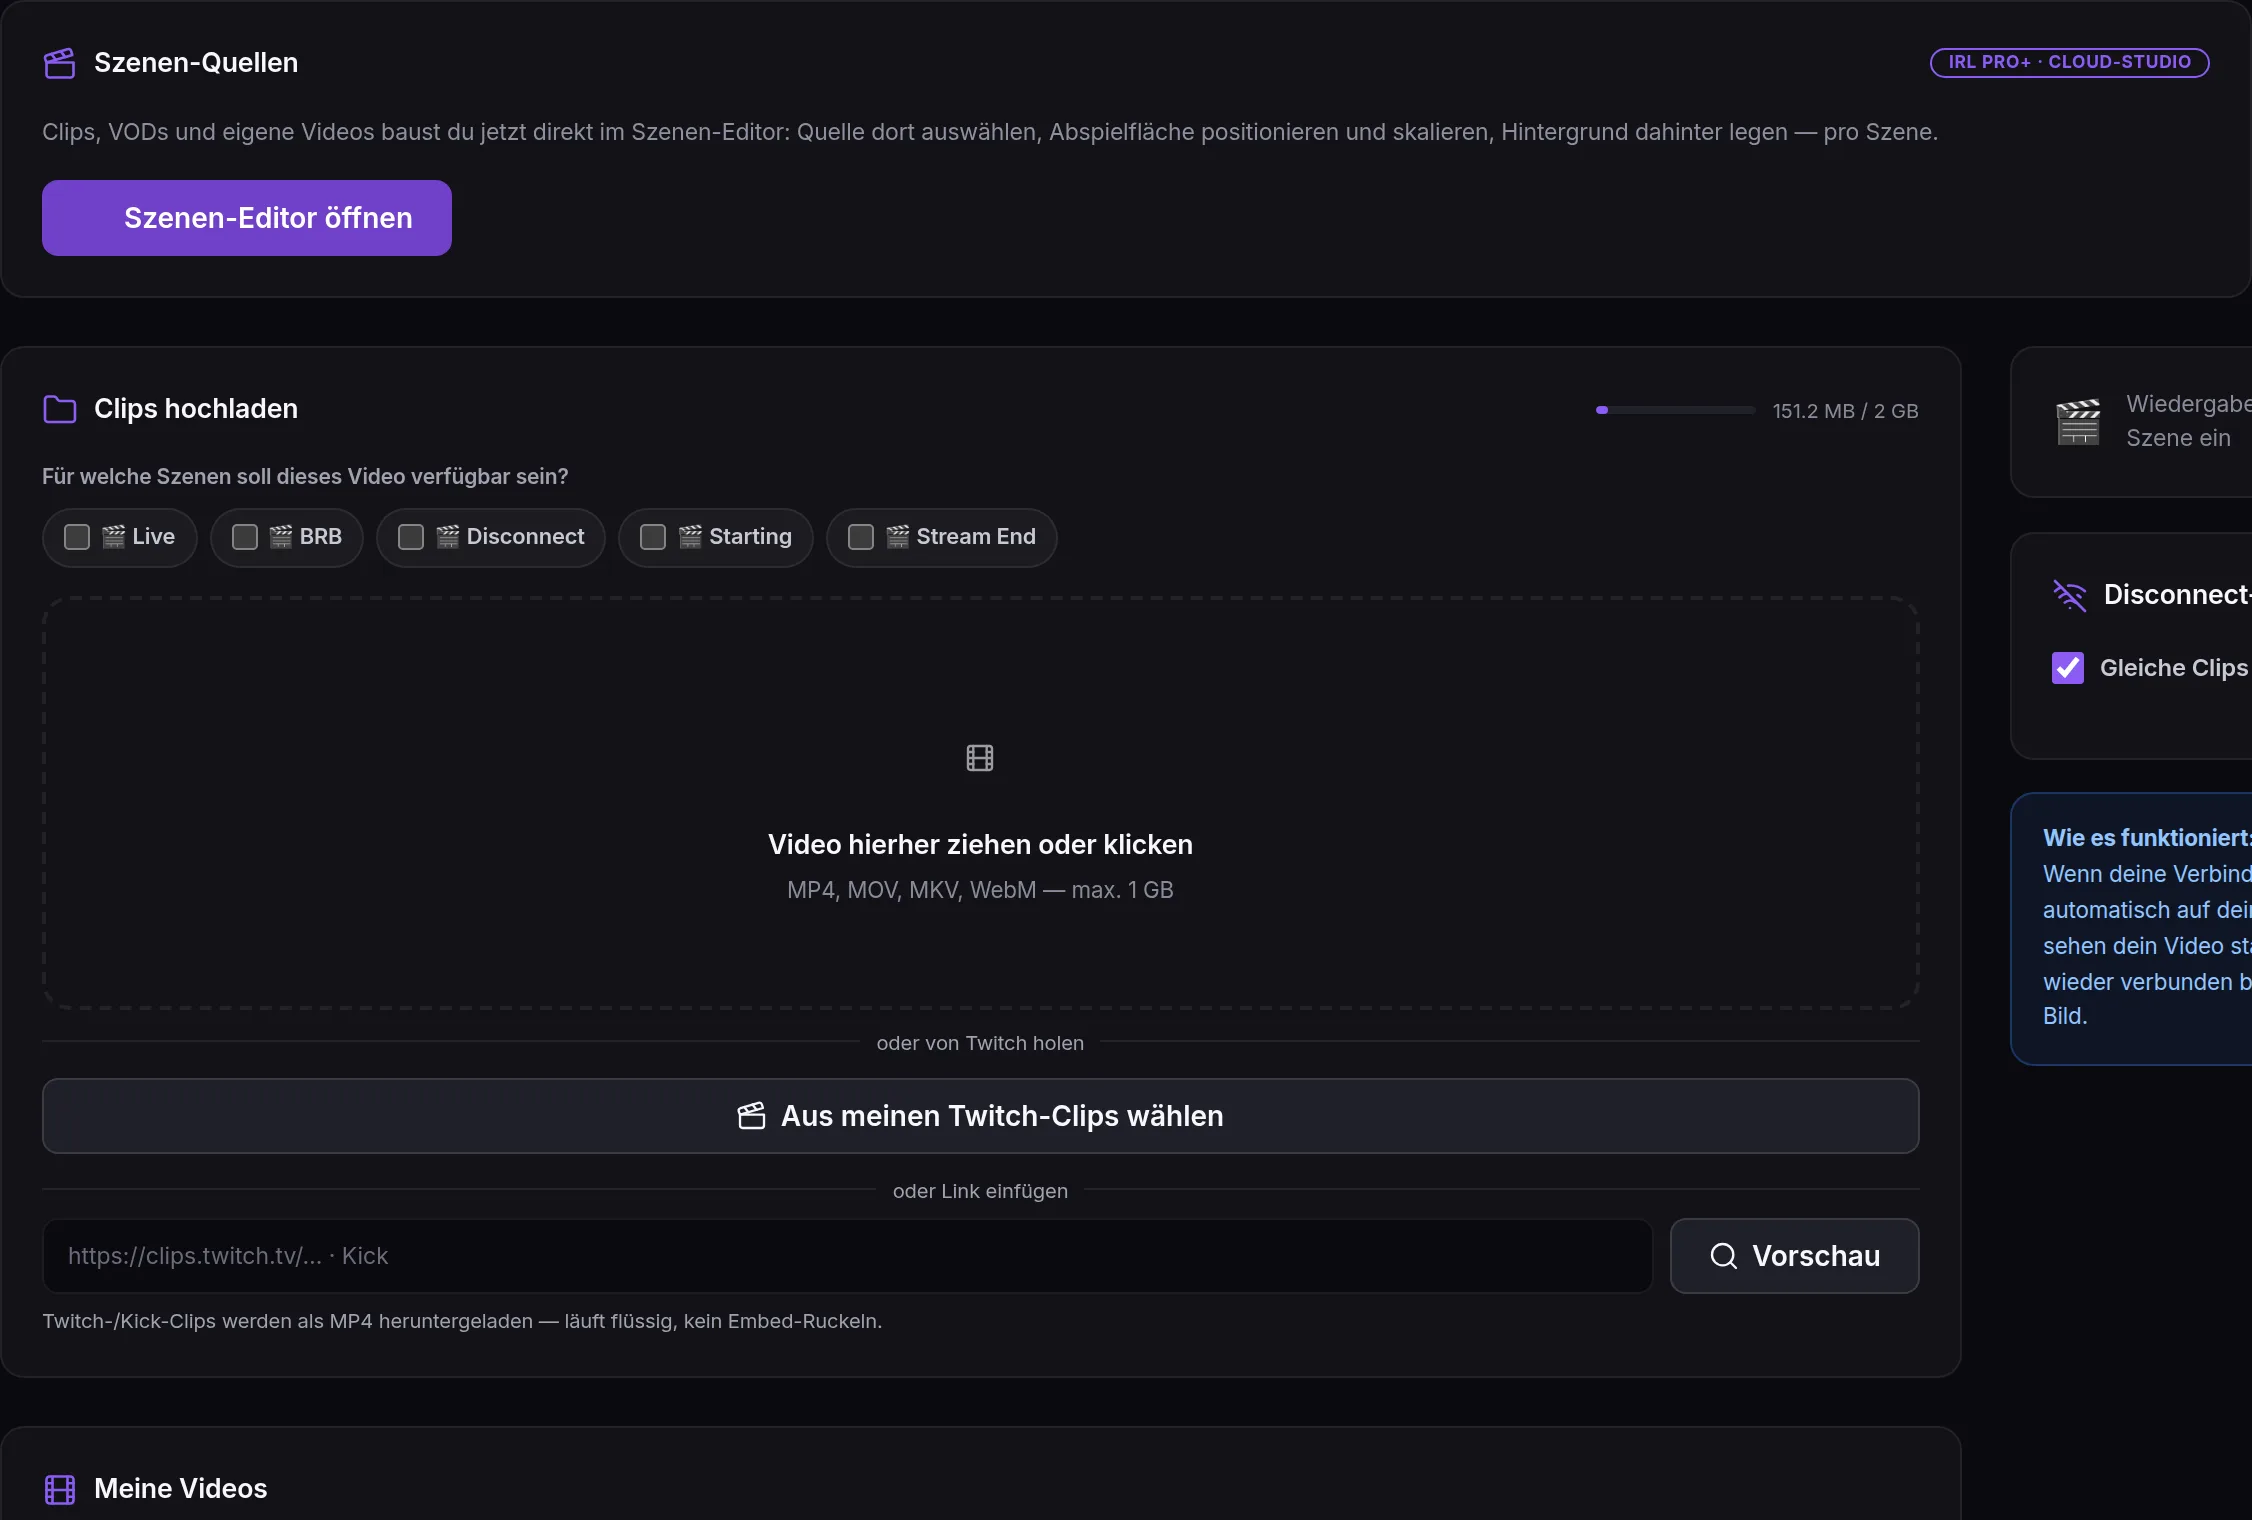Screen dimensions: 2252x1520
Task: Click the clapper emoji on the BRB chip
Action: pyautogui.click(x=281, y=537)
